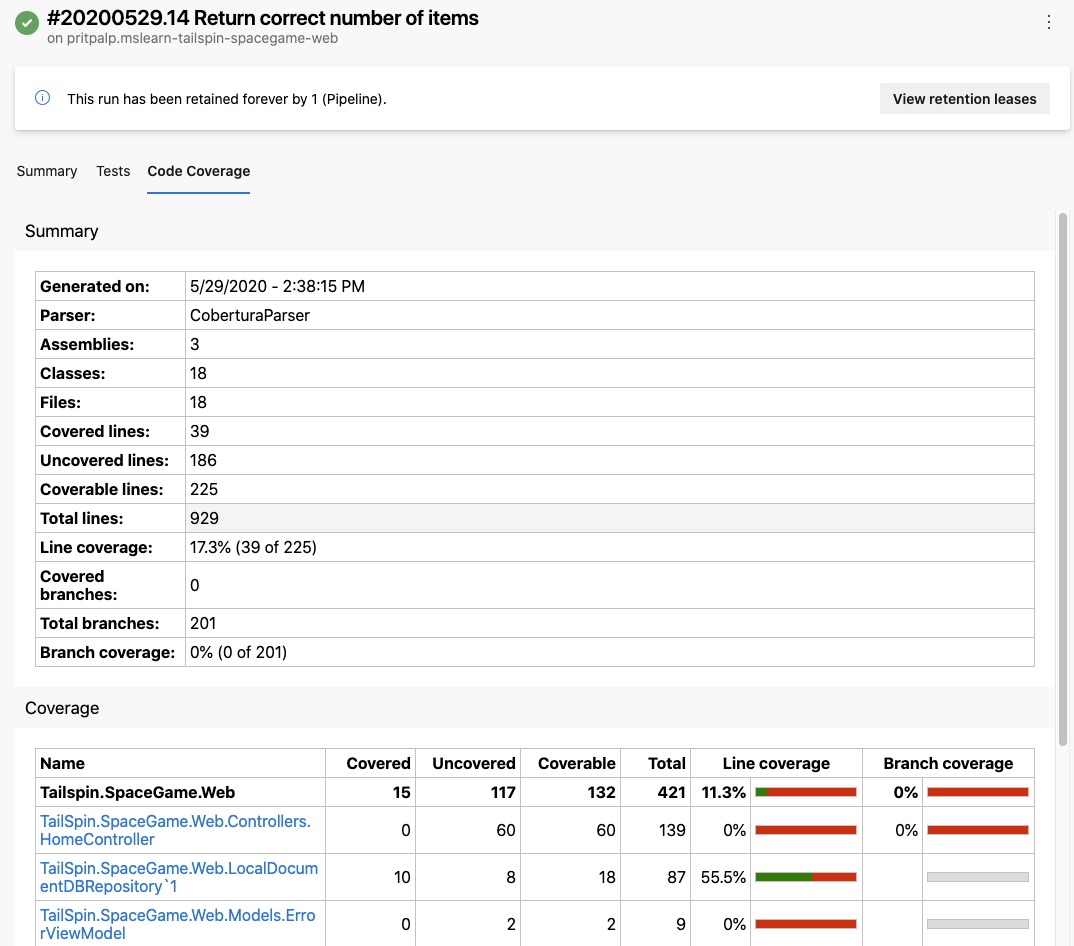Click the Parser: label
The image size is (1074, 946).
pyautogui.click(x=68, y=315)
